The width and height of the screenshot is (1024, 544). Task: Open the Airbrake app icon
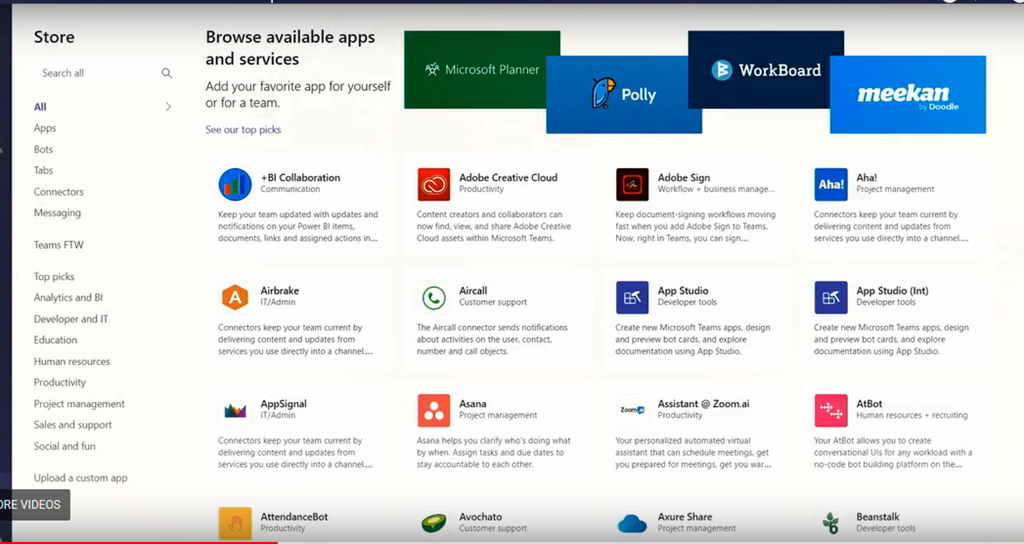pos(235,297)
